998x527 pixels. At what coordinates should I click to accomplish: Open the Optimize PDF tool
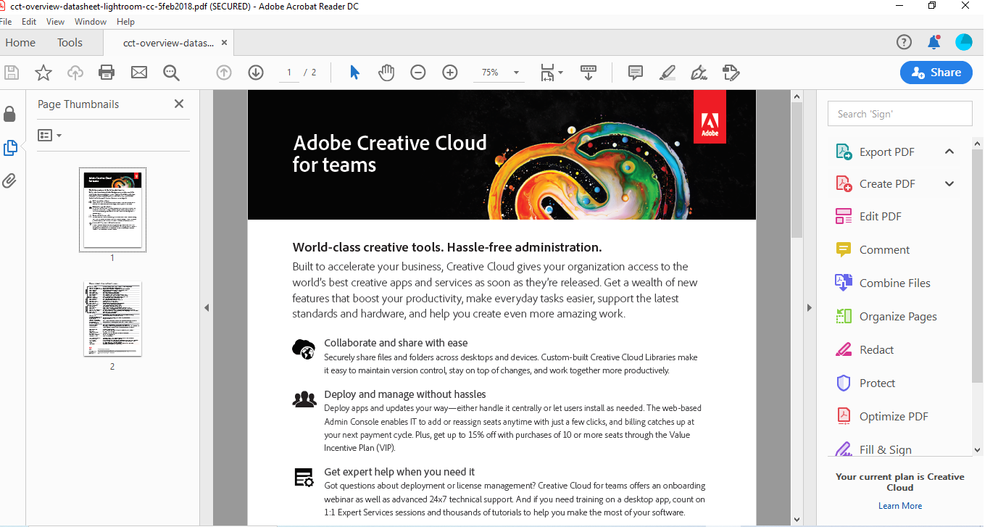click(x=882, y=416)
